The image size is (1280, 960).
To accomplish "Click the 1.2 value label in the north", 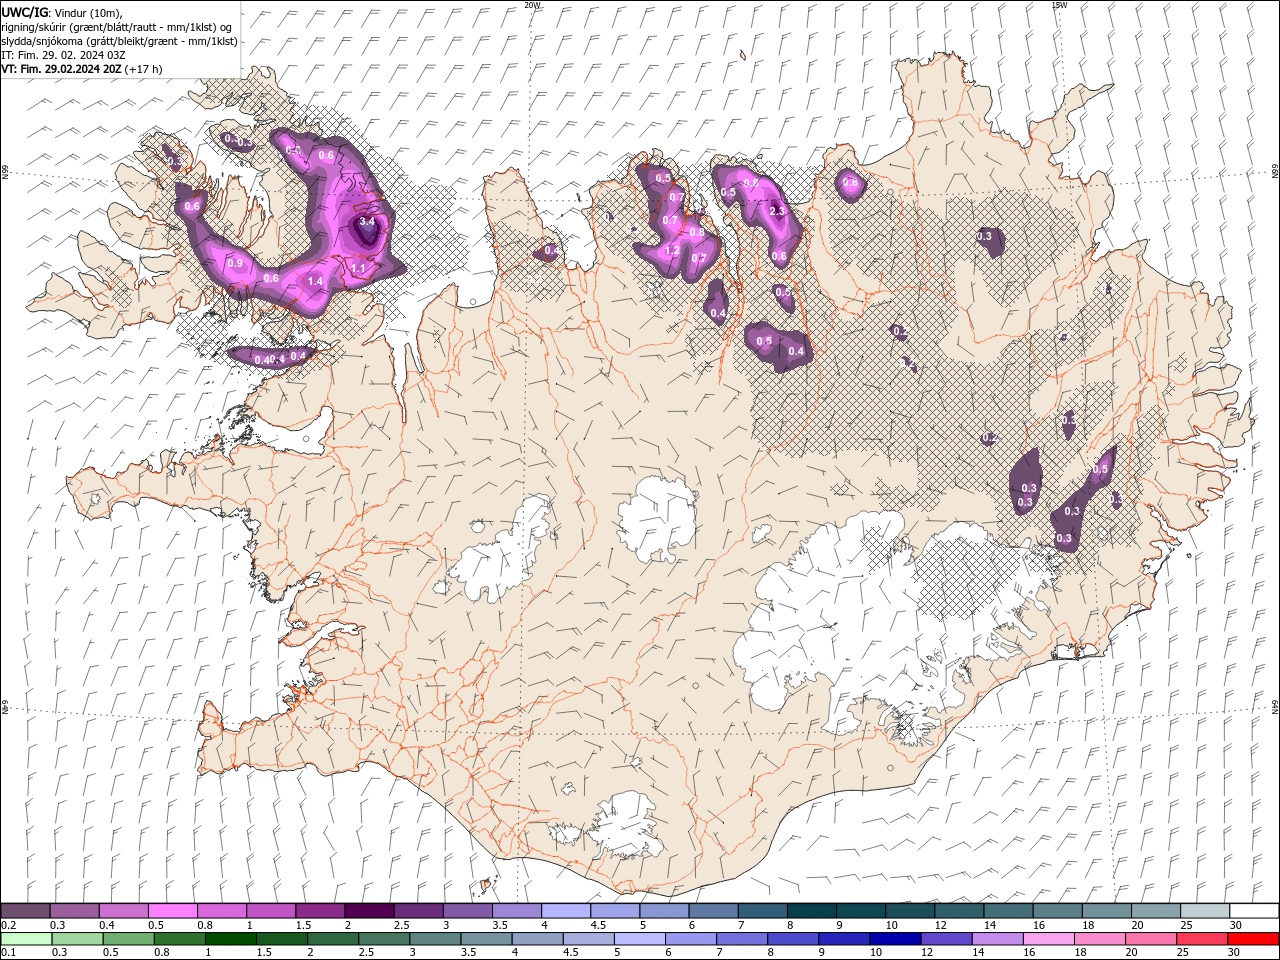I will coord(672,251).
